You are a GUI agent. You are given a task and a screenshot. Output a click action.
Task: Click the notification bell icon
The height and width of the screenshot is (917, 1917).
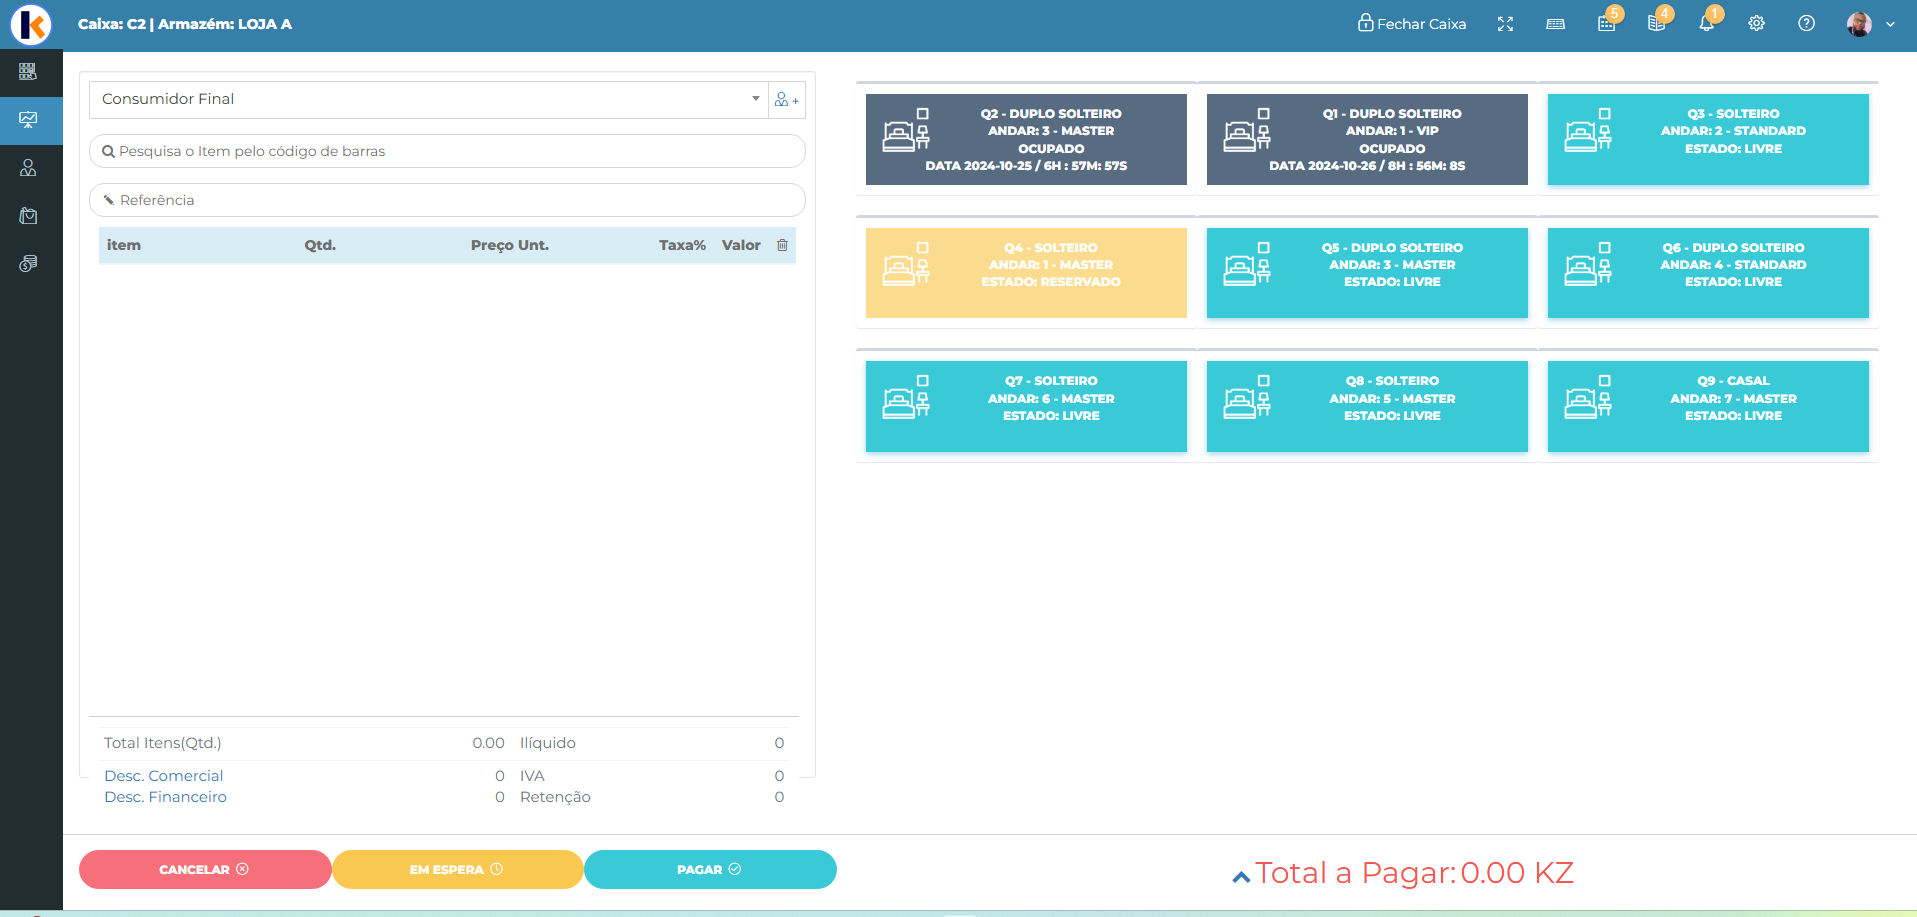tap(1706, 24)
